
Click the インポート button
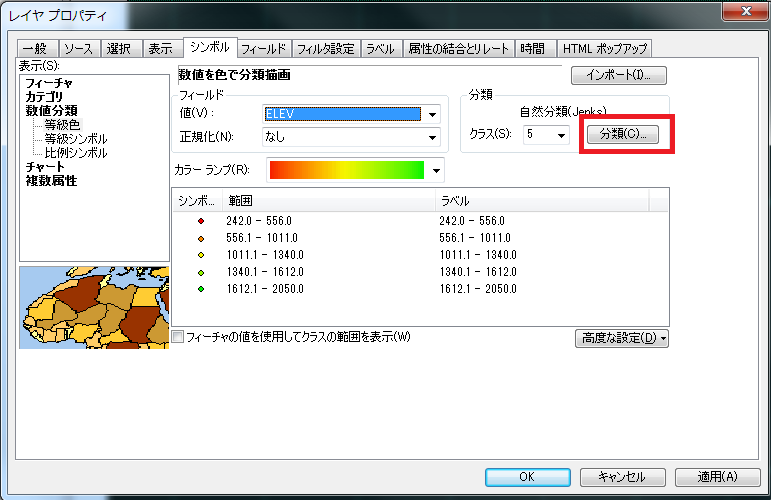click(619, 76)
